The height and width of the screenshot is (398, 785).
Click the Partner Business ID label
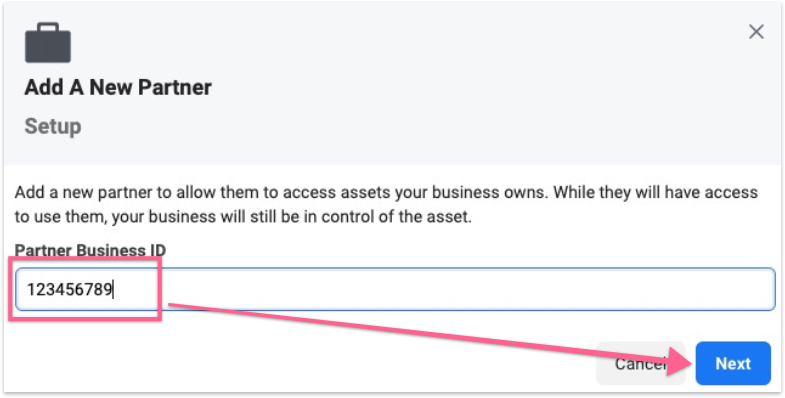[x=90, y=250]
